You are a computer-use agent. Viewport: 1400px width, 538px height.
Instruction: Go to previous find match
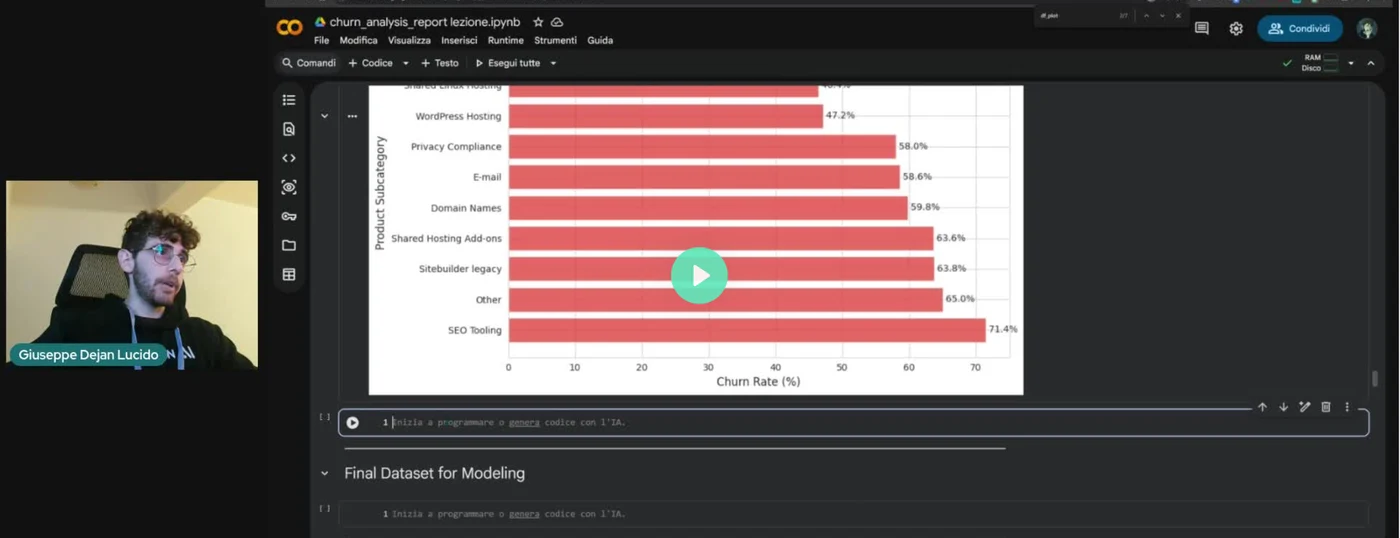point(1147,16)
